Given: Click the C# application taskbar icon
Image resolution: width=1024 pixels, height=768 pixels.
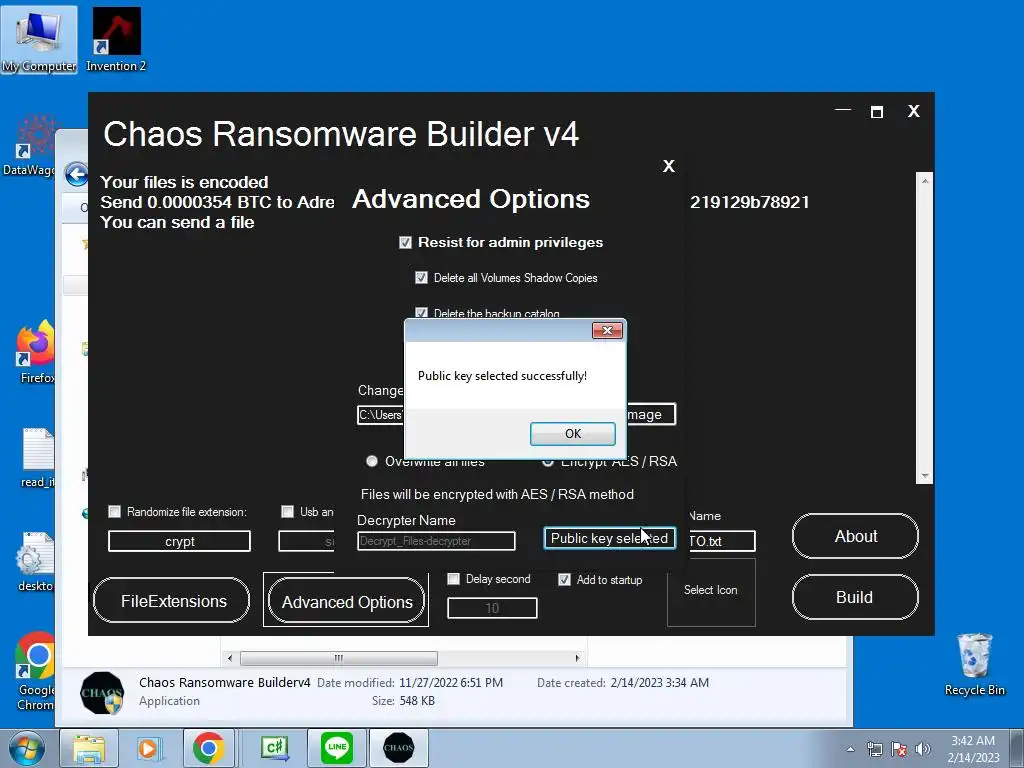Looking at the screenshot, I should (x=275, y=748).
